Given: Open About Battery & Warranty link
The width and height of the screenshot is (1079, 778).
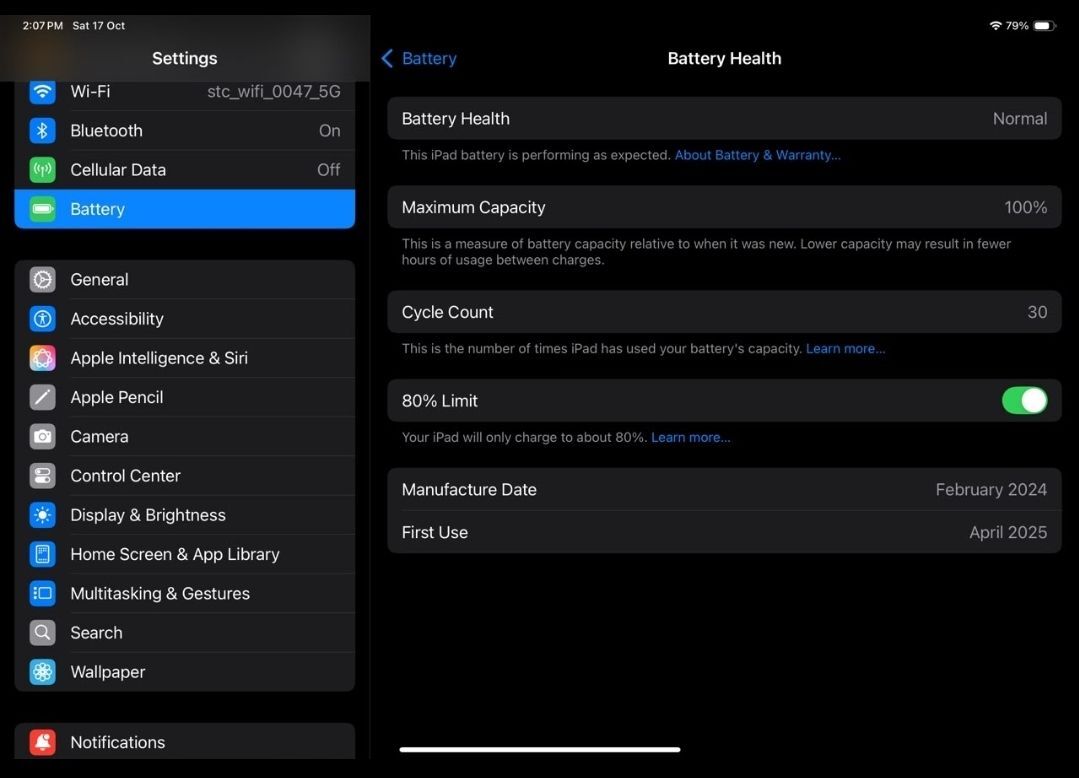Looking at the screenshot, I should (x=757, y=155).
